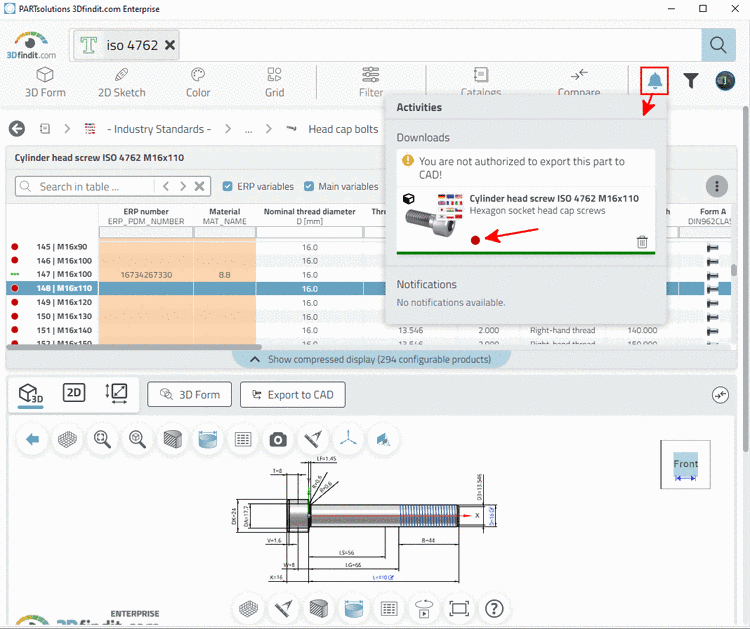This screenshot has height=629, width=750.
Task: Click the round compare icon beside preview
Action: (720, 395)
